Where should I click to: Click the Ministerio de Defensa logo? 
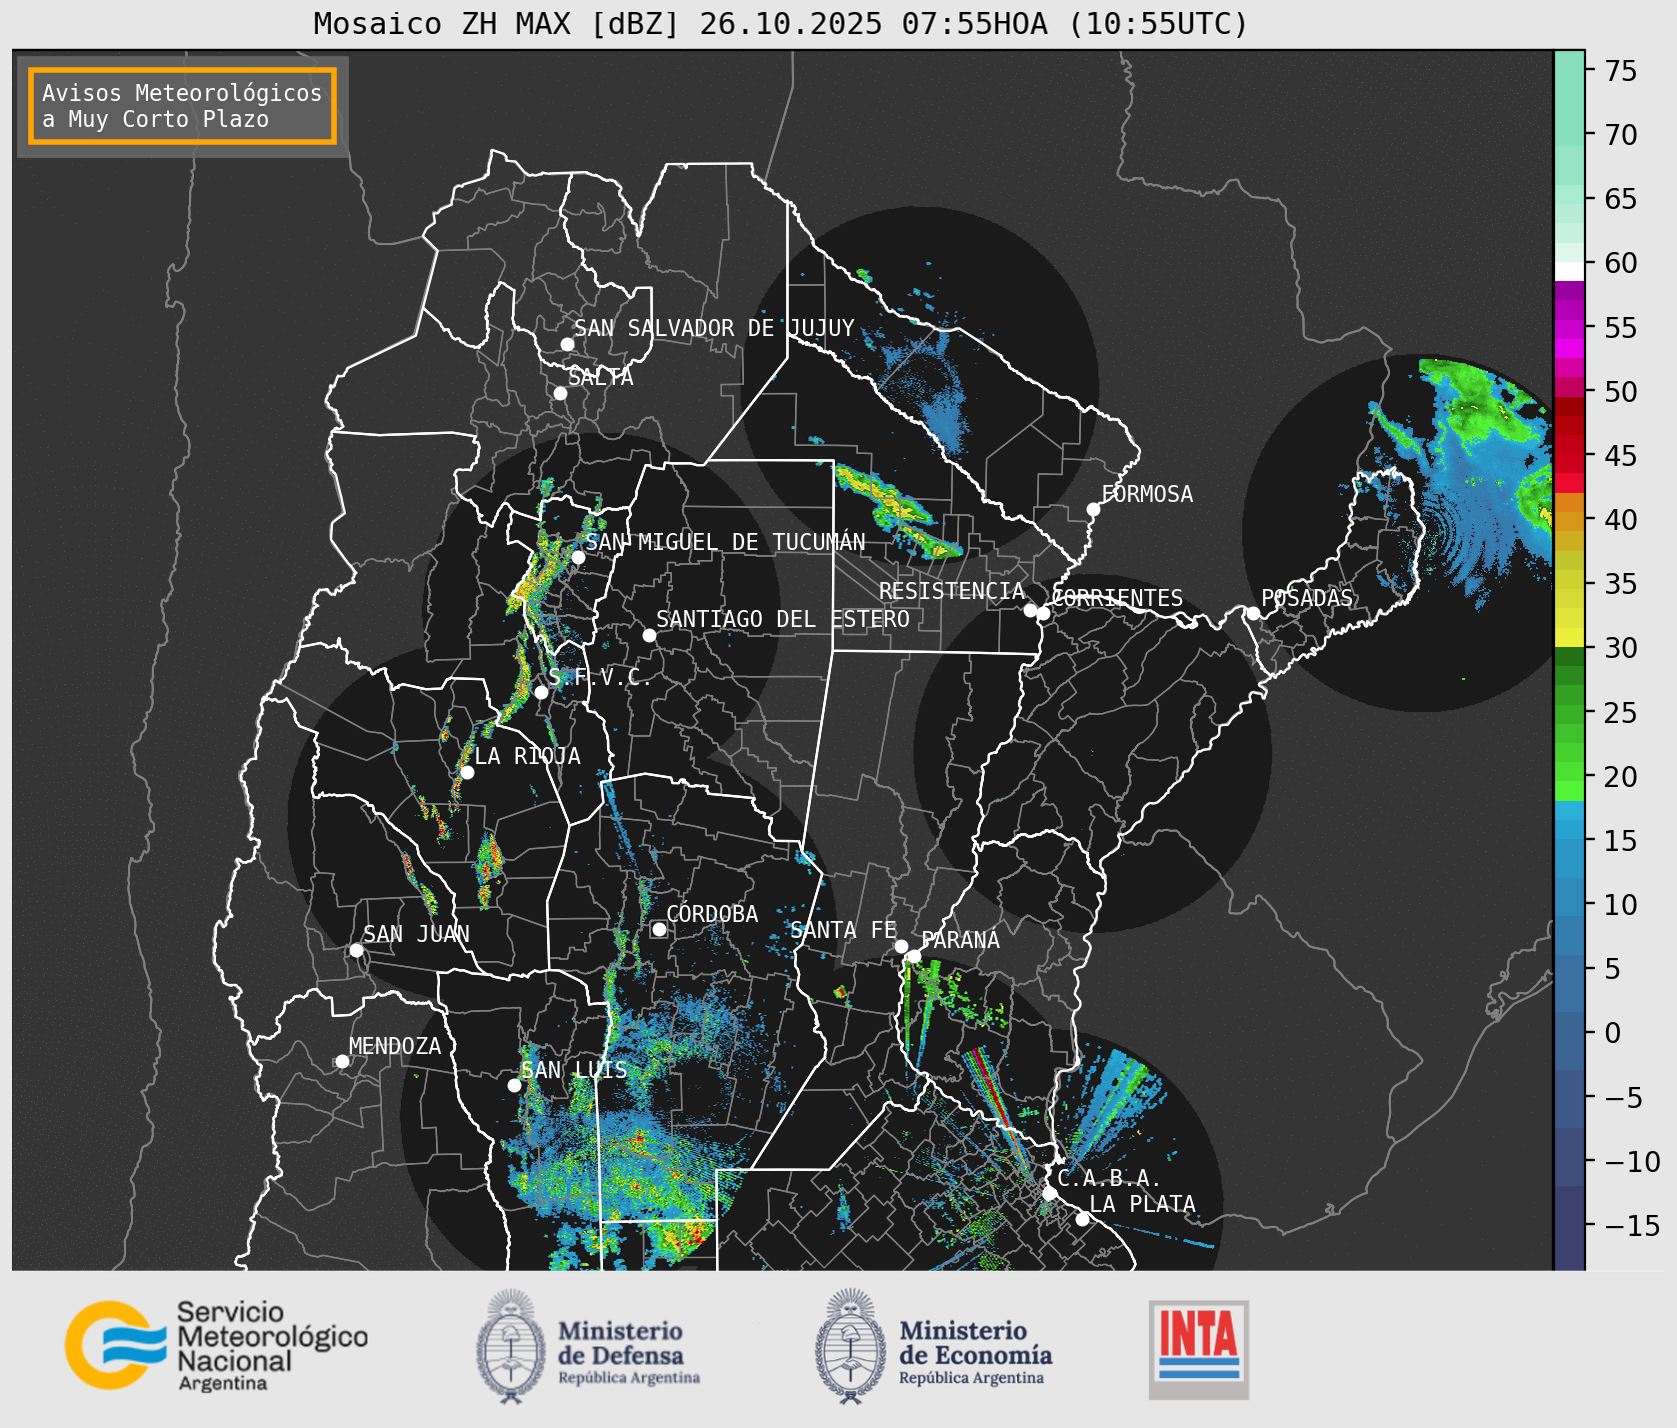tap(588, 1347)
